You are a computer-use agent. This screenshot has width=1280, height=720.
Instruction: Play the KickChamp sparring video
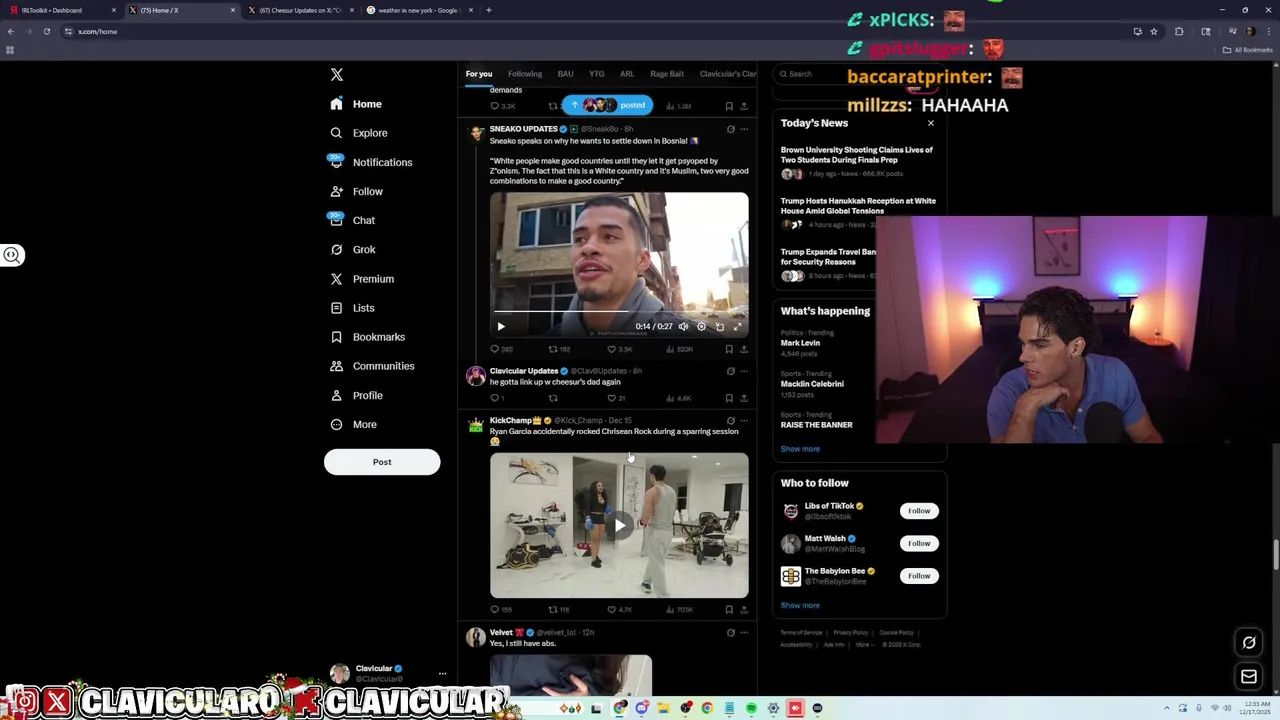click(x=619, y=525)
